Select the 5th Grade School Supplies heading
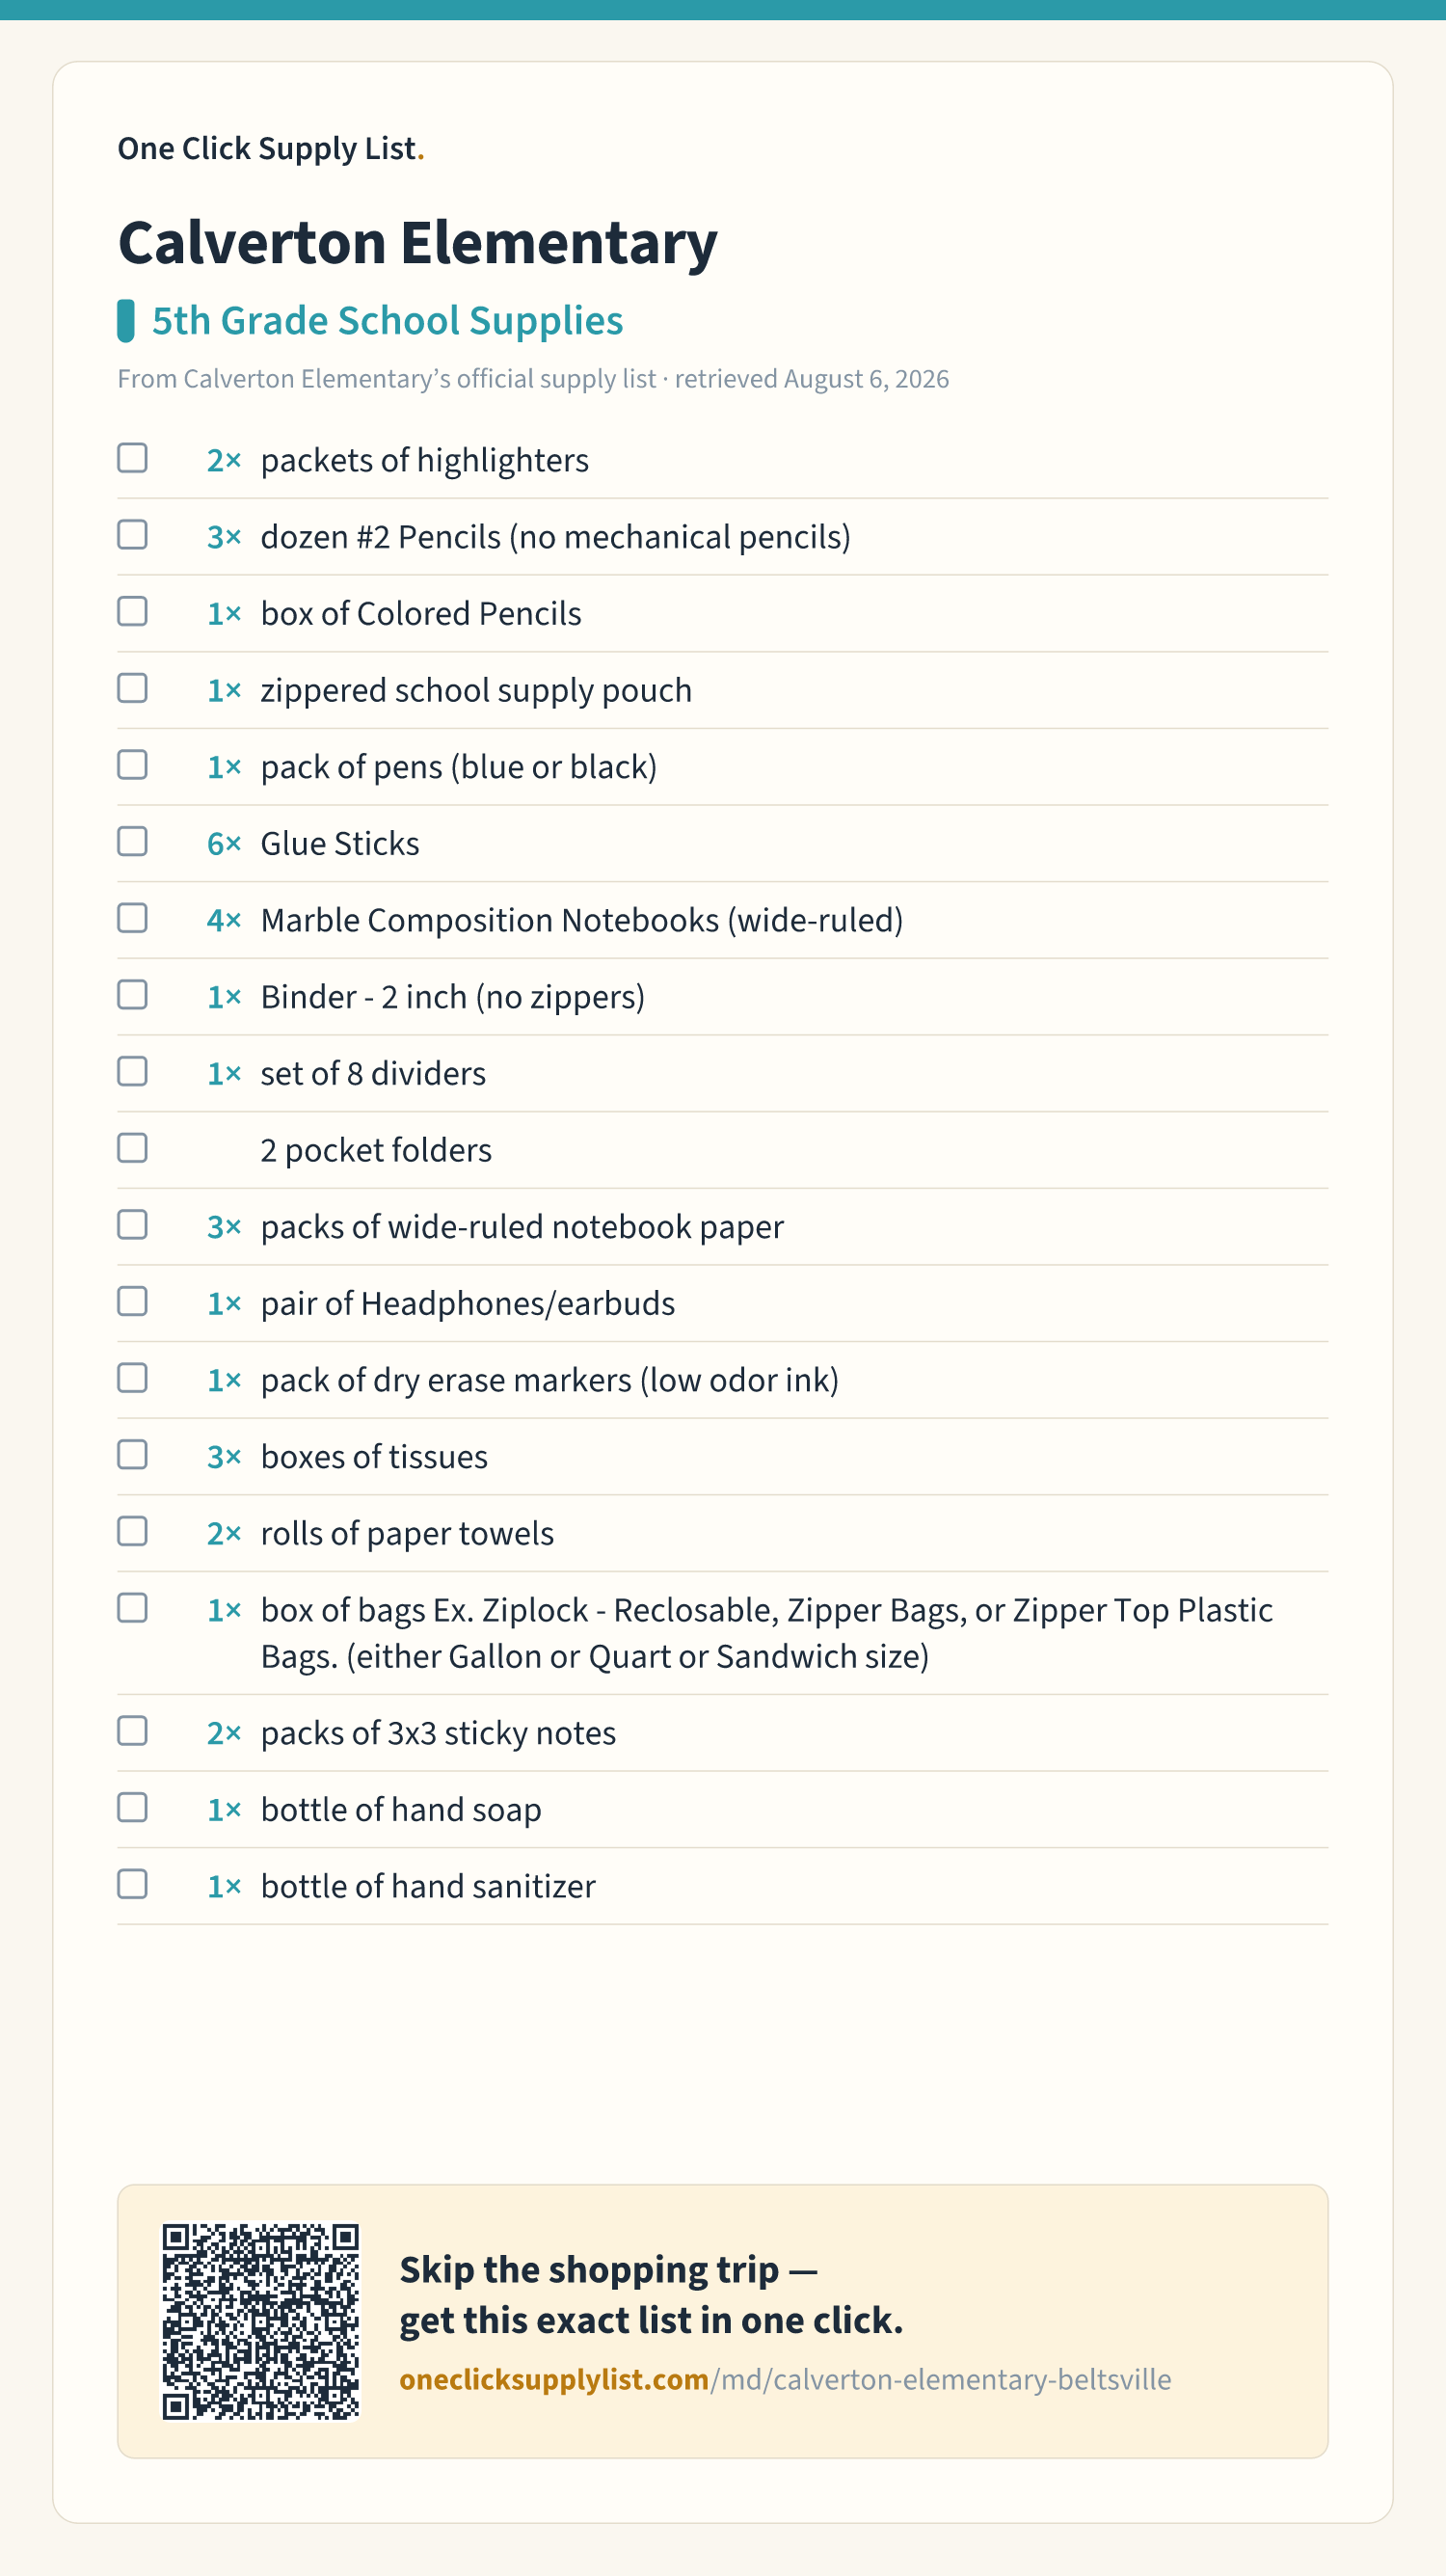Screen dimensions: 1446x2576 tap(387, 321)
